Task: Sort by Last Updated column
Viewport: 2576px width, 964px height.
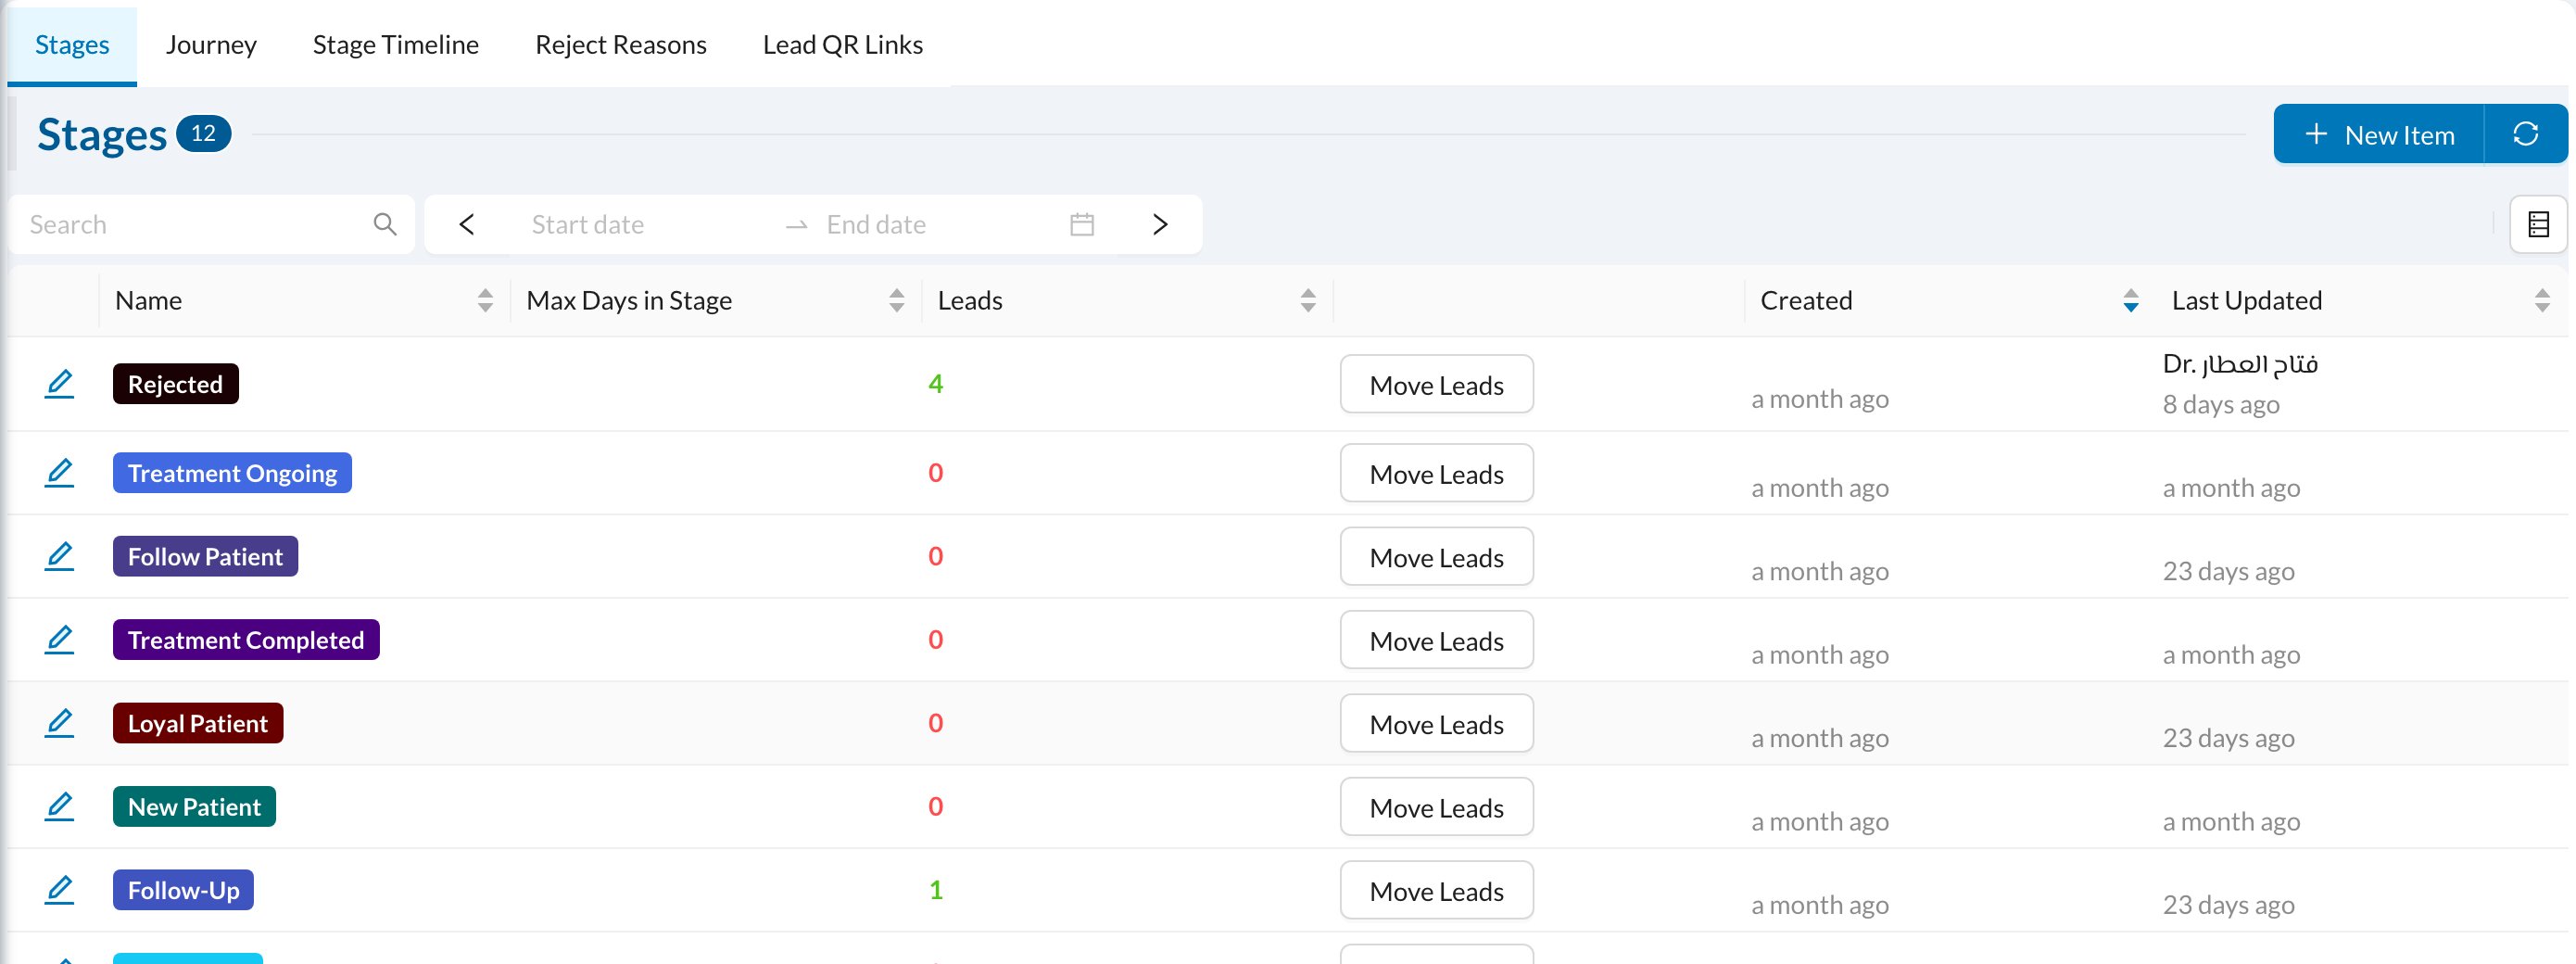Action: point(2541,300)
